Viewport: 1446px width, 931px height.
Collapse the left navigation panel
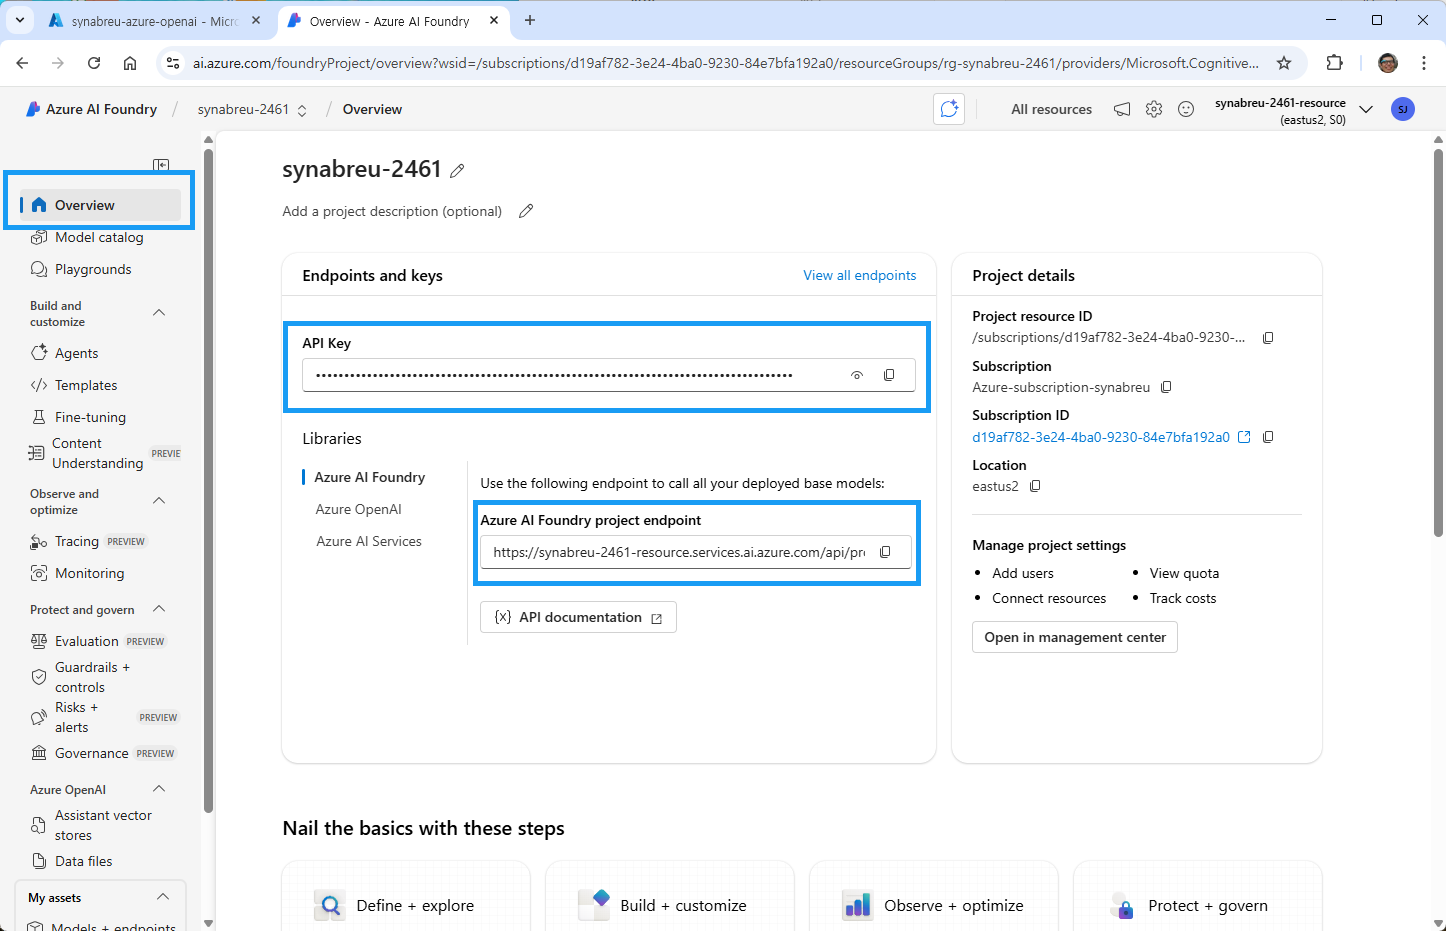pos(161,164)
